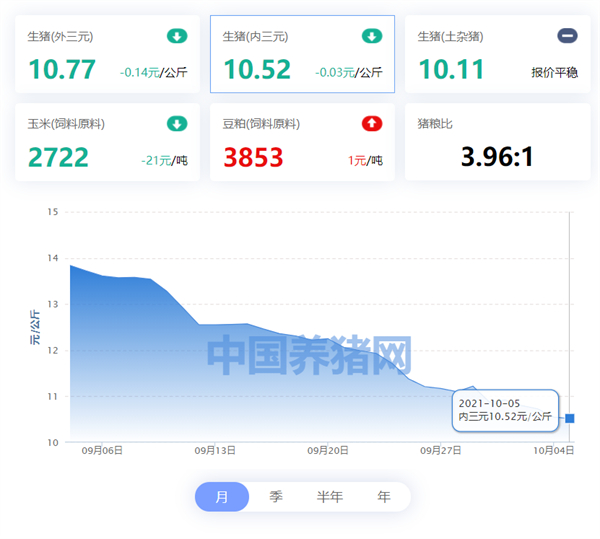Click the down arrow icon on 生猪(外三元) card
The image size is (600, 539).
point(177,36)
